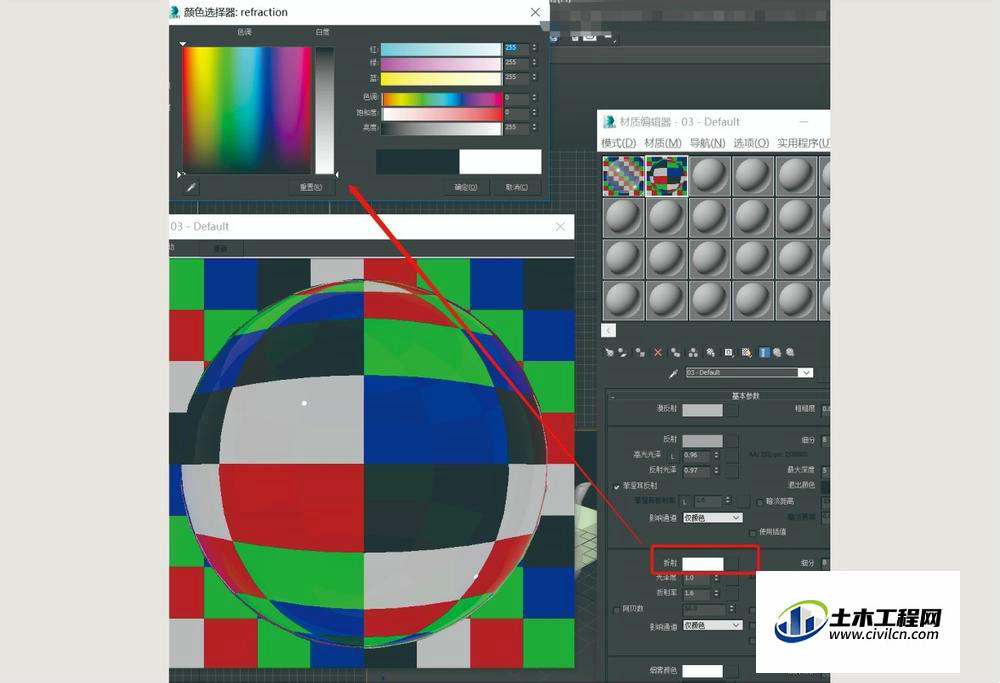Click the L lock button beside 高光光泽
The width and height of the screenshot is (1000, 683).
click(672, 456)
